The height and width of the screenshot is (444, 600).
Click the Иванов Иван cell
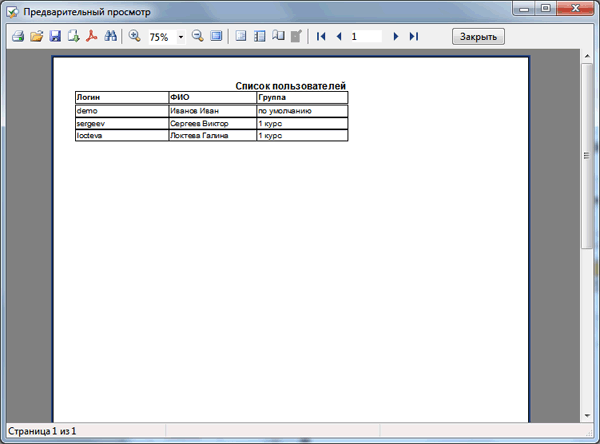coord(212,111)
